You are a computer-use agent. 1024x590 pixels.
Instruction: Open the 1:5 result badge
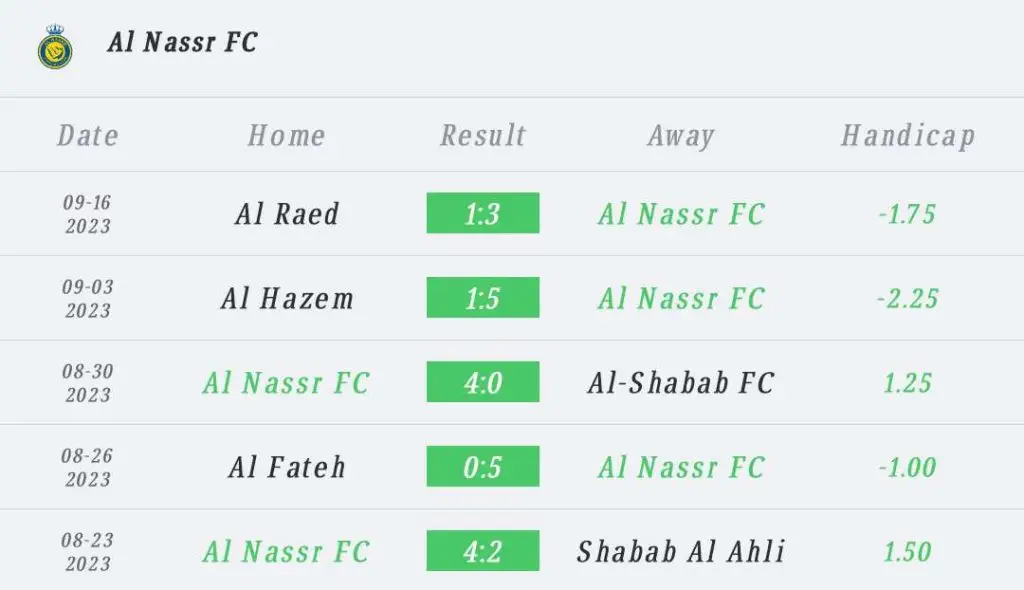point(483,297)
